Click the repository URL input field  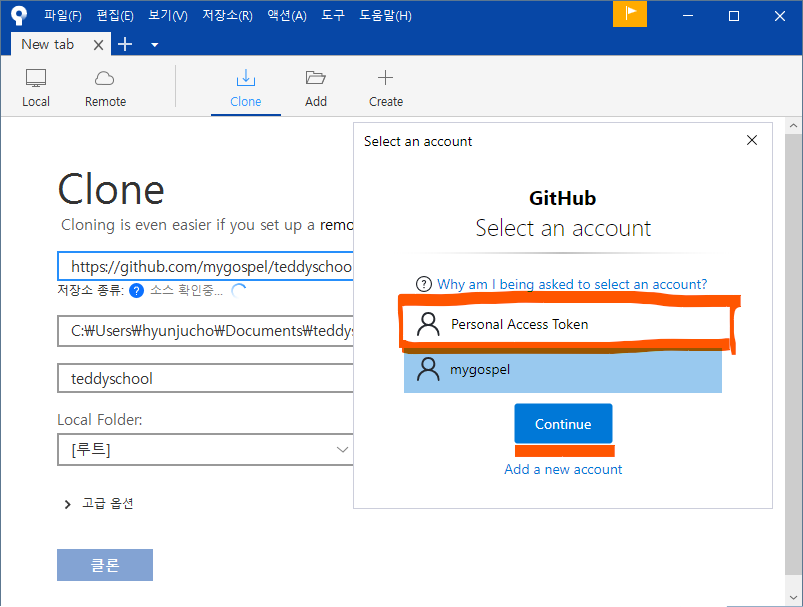click(205, 266)
